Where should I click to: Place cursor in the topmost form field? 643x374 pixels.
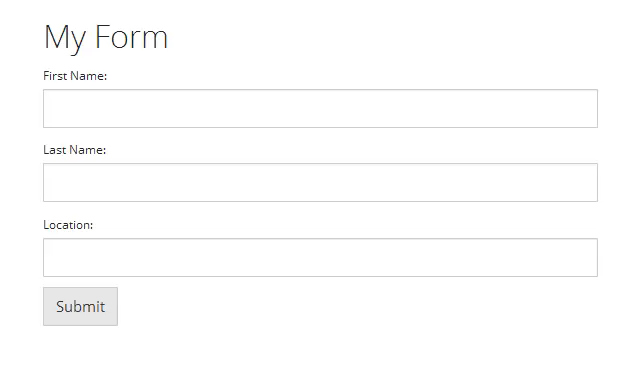320,108
